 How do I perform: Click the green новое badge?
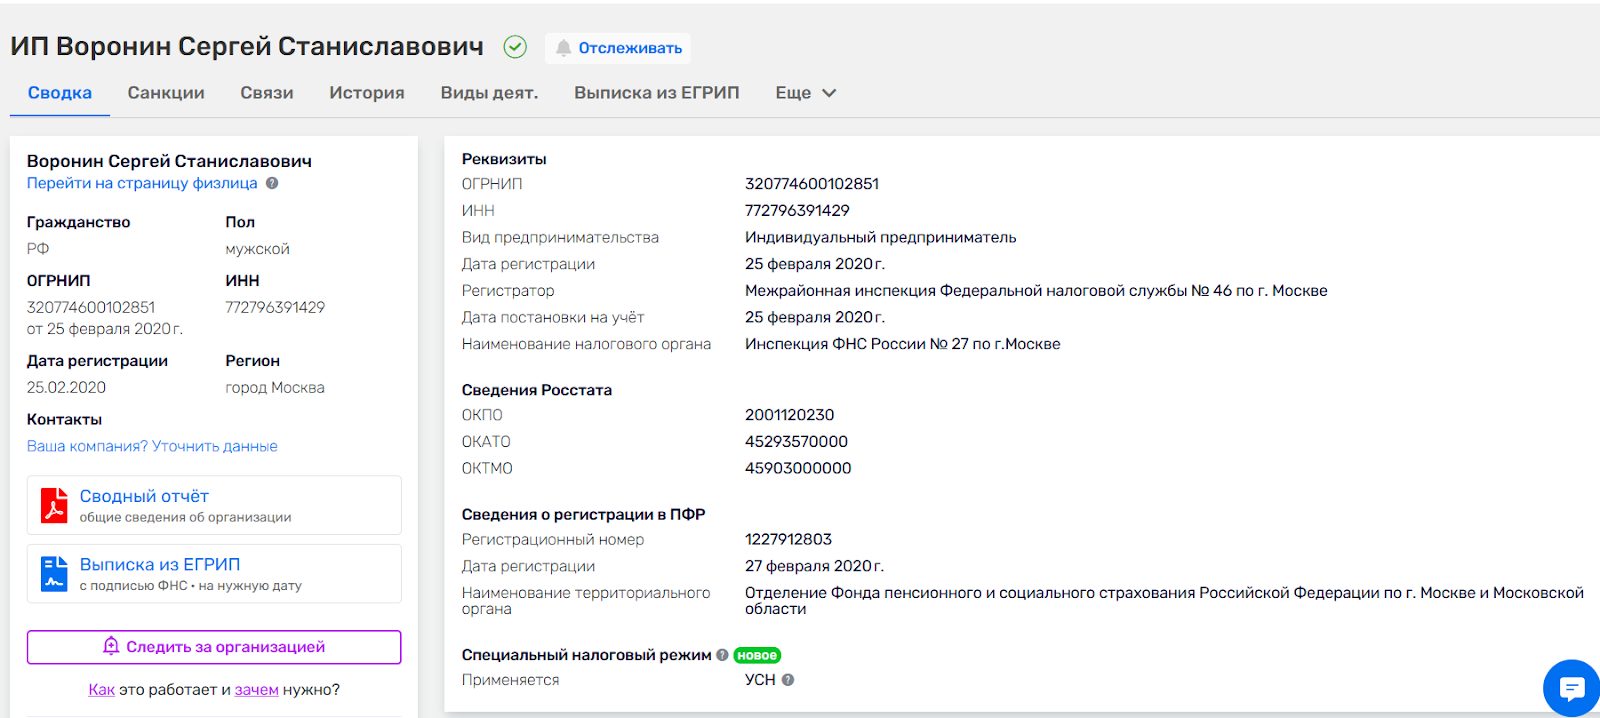(757, 655)
